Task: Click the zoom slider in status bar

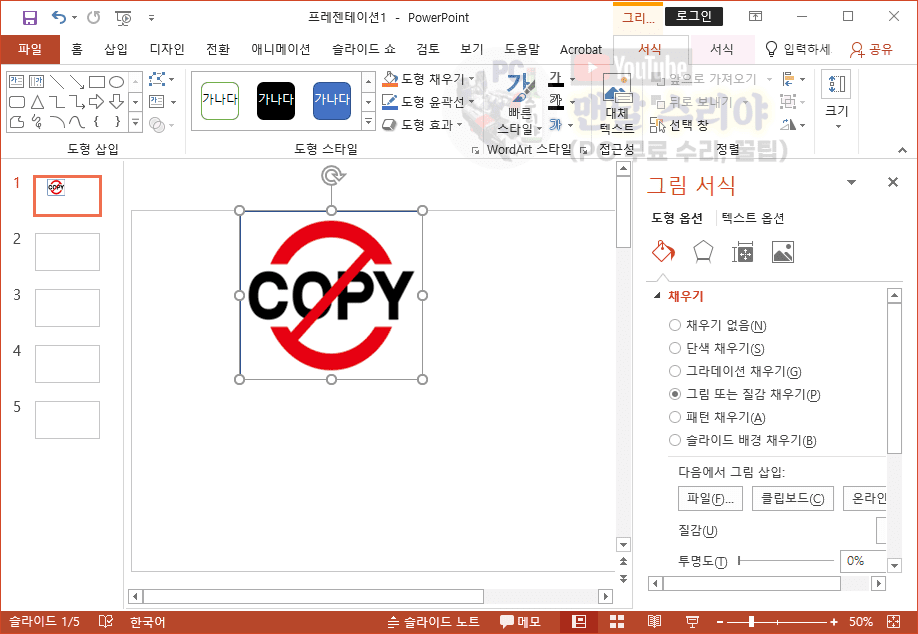Action: pyautogui.click(x=777, y=622)
